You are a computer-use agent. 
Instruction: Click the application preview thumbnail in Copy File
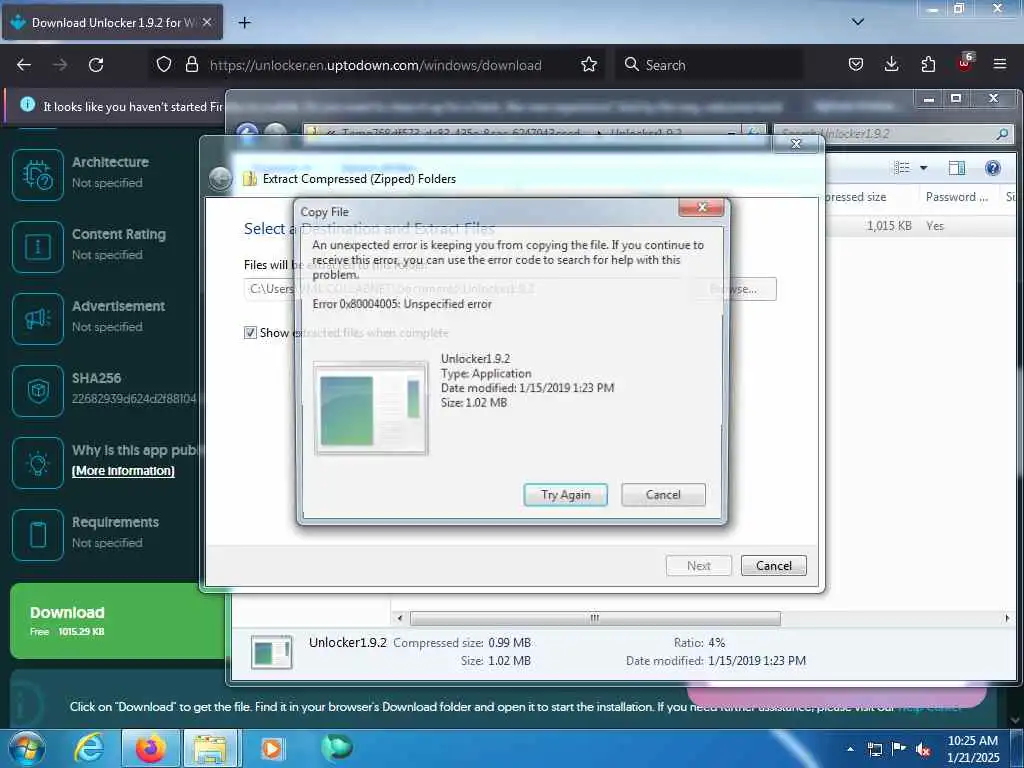371,408
